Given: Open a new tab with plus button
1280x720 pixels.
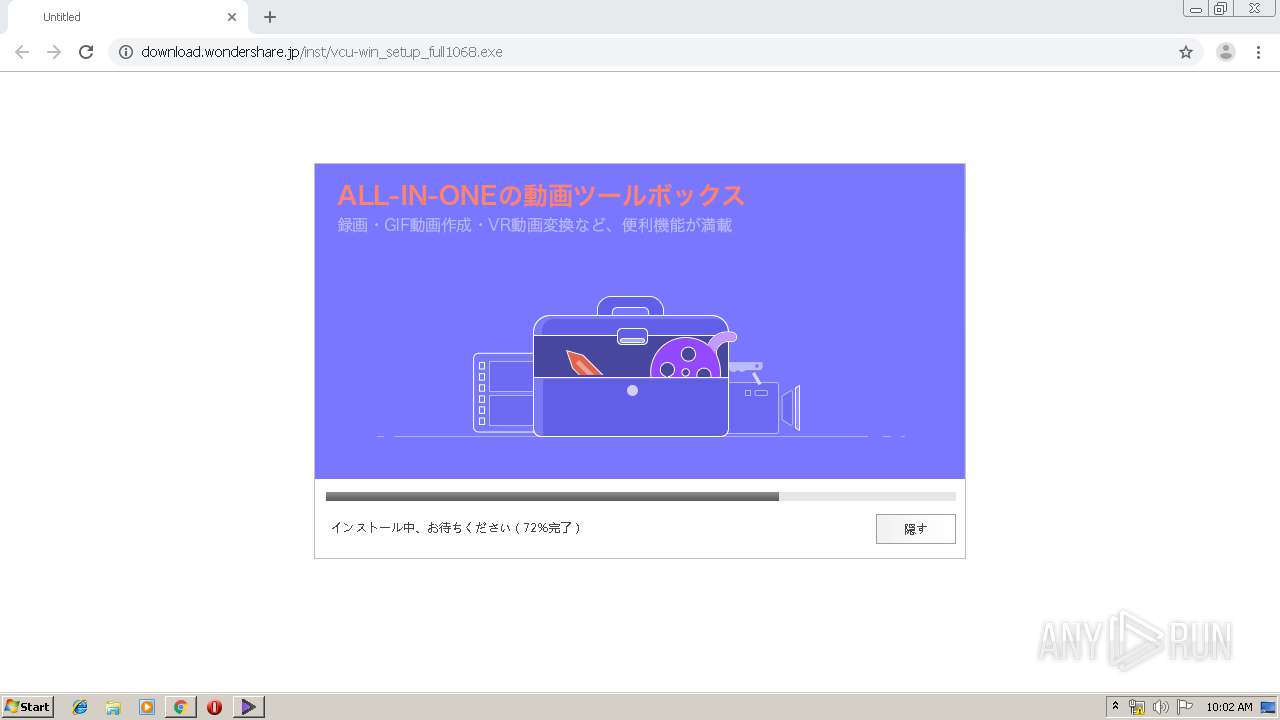Looking at the screenshot, I should coord(270,17).
